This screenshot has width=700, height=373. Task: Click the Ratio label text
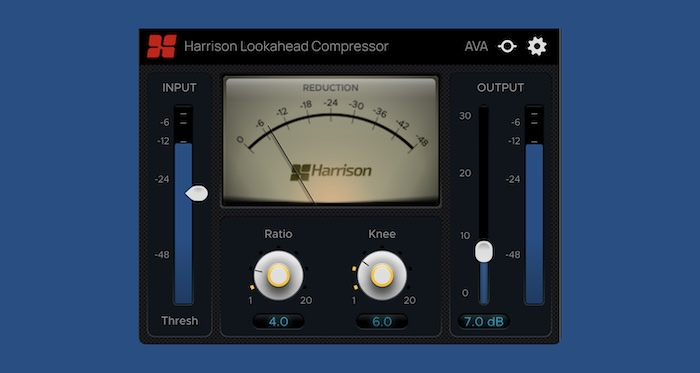(278, 234)
